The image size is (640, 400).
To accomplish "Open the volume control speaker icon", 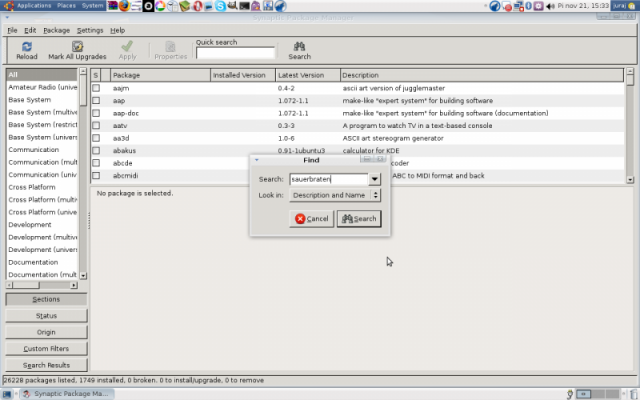I will tap(550, 6).
